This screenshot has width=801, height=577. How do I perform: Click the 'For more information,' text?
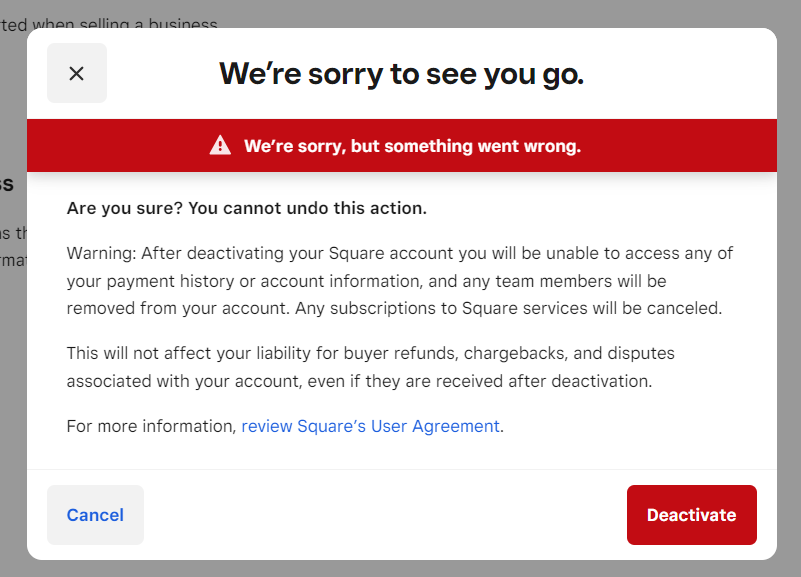[x=151, y=426]
